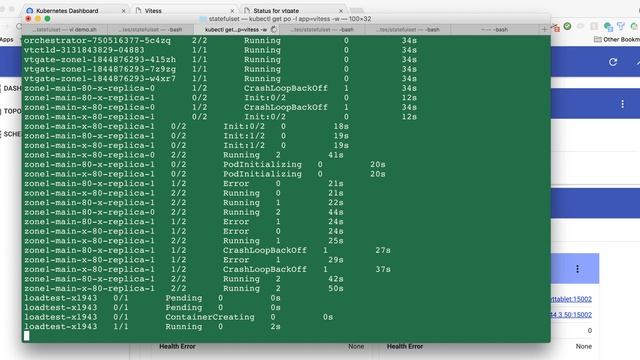Click the 'ContainerCreating' status for loadtest-x1943
The height and width of the screenshot is (360, 640).
coord(210,317)
